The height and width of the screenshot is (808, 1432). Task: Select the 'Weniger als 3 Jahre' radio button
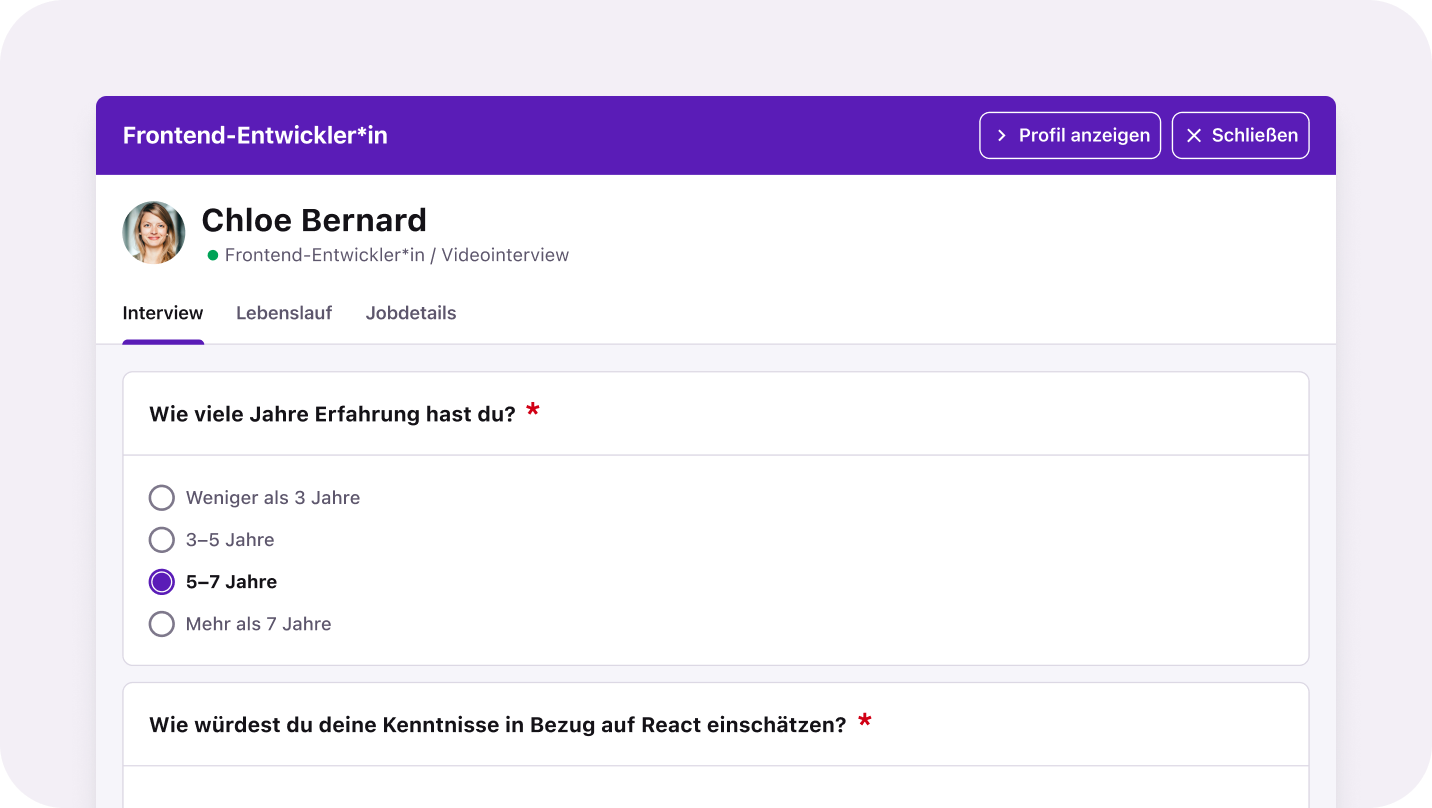162,498
